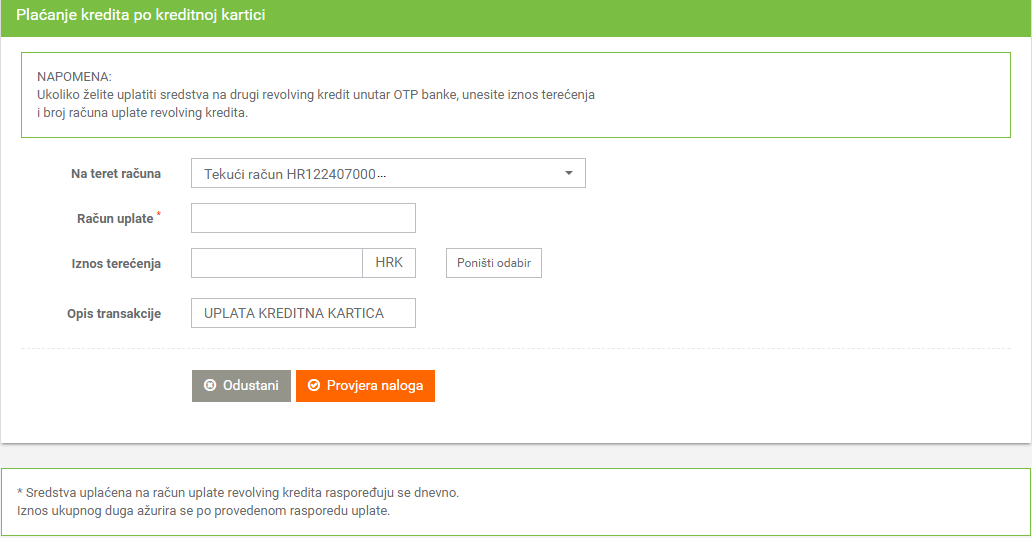Open the Na teret računa dropdown
This screenshot has height=541, width=1032.
pos(388,173)
